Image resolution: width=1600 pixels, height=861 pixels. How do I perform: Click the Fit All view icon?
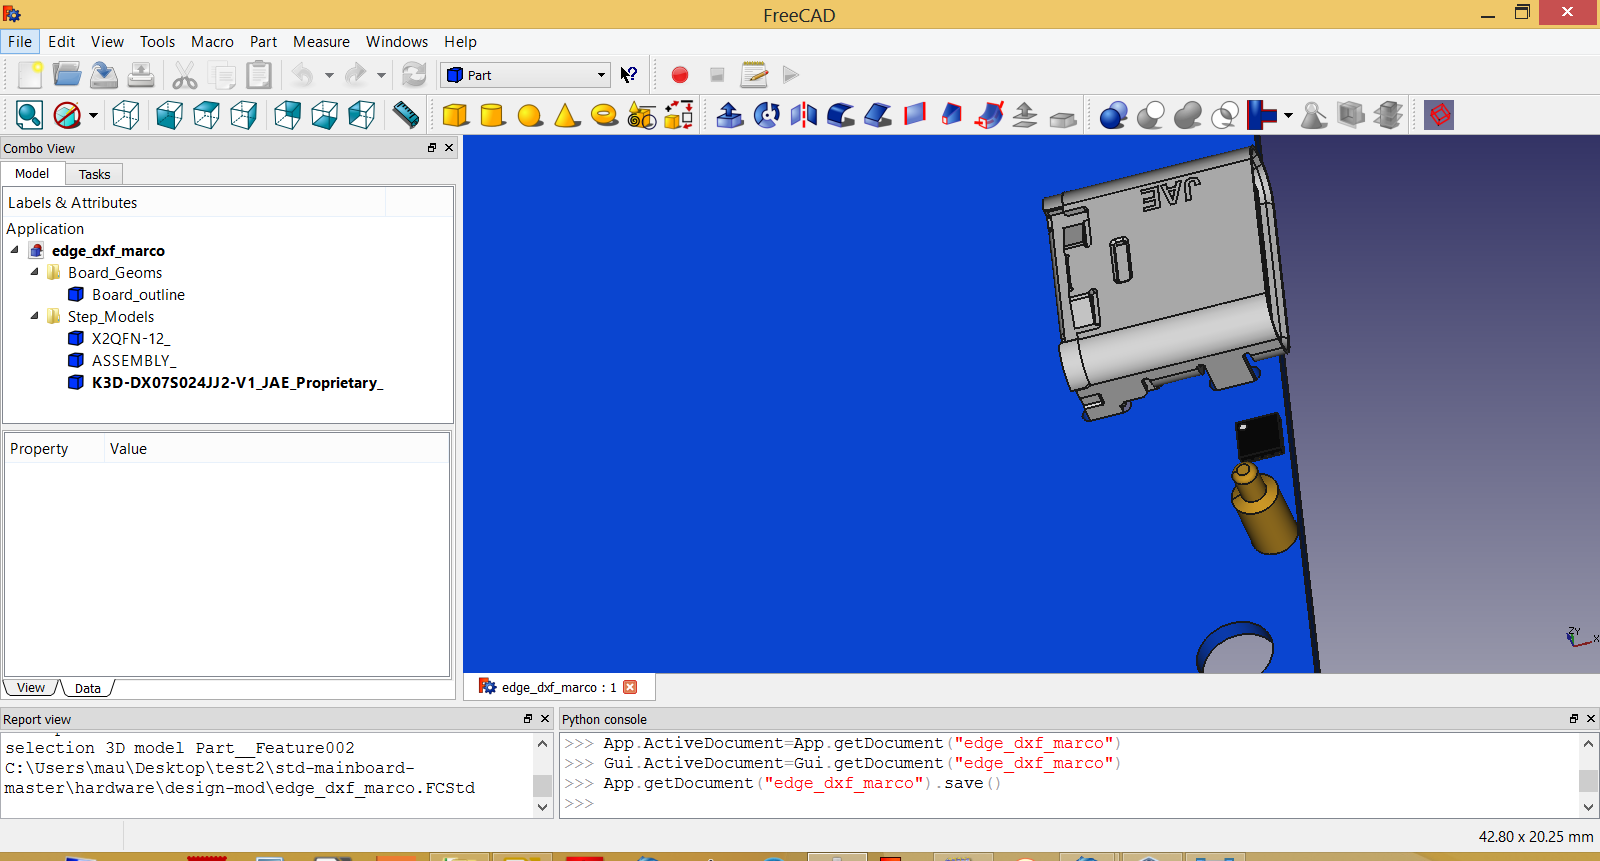(29, 115)
